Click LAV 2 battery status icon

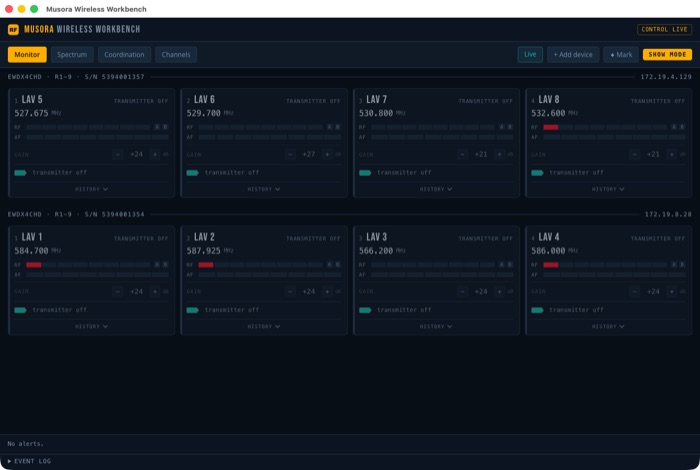192,310
